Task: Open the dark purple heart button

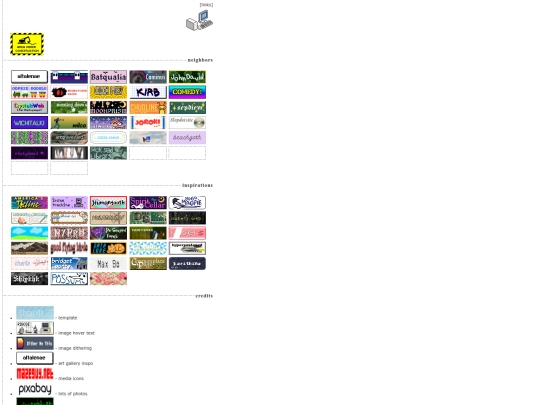Action: [x=29, y=153]
